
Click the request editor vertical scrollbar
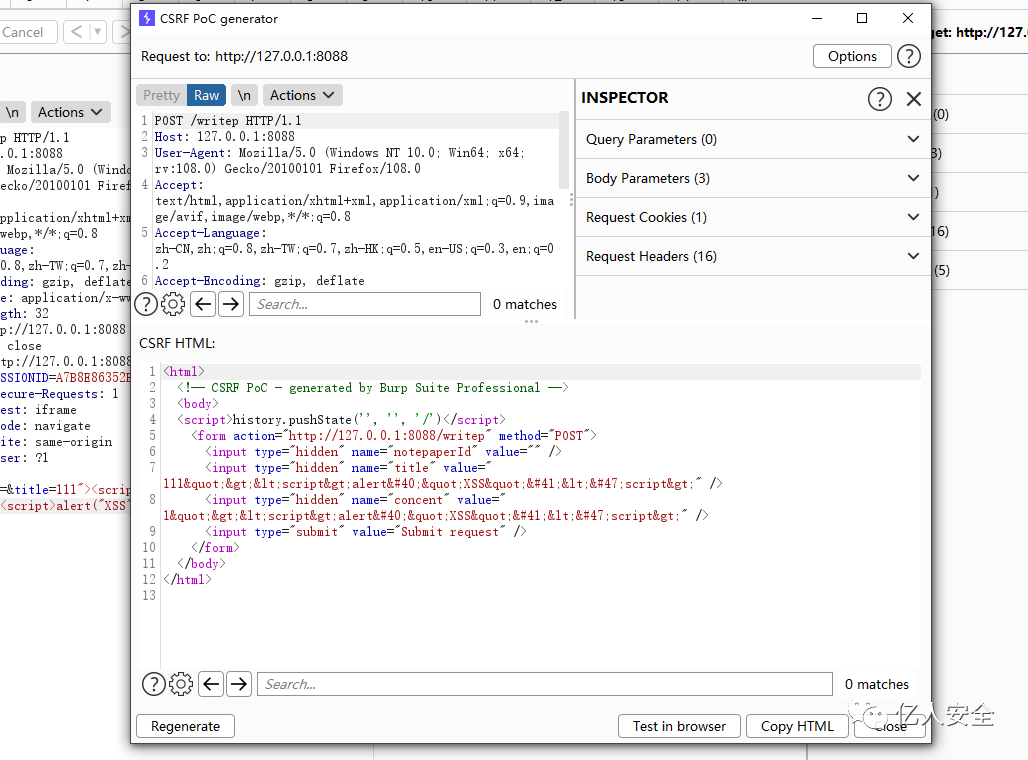[563, 151]
